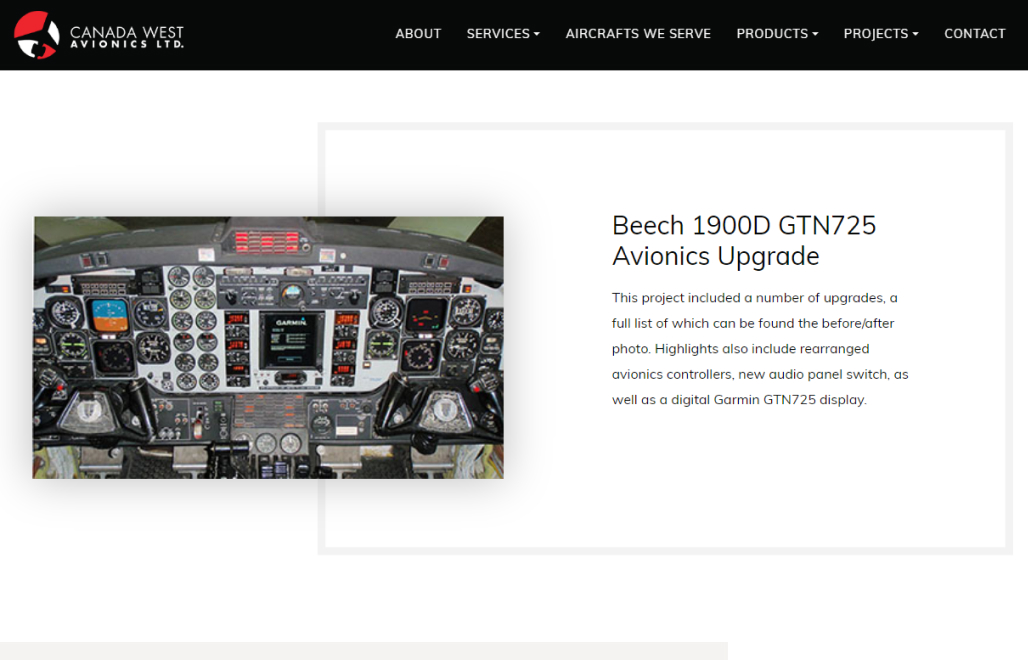Open the Contact page

tap(974, 34)
